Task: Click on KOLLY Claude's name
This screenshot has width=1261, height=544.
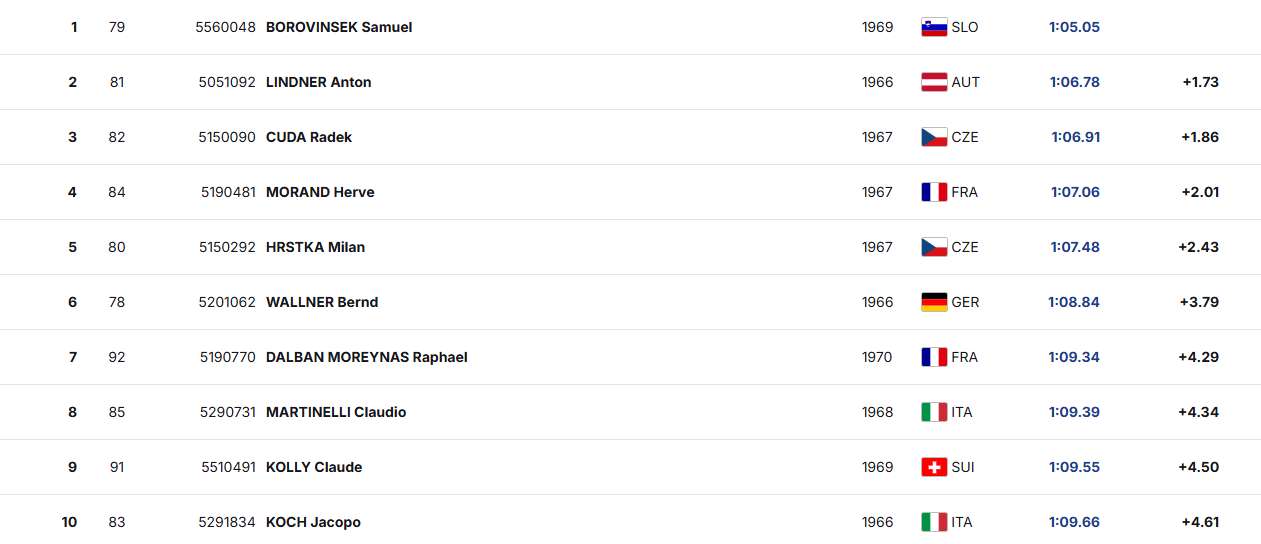Action: 314,467
